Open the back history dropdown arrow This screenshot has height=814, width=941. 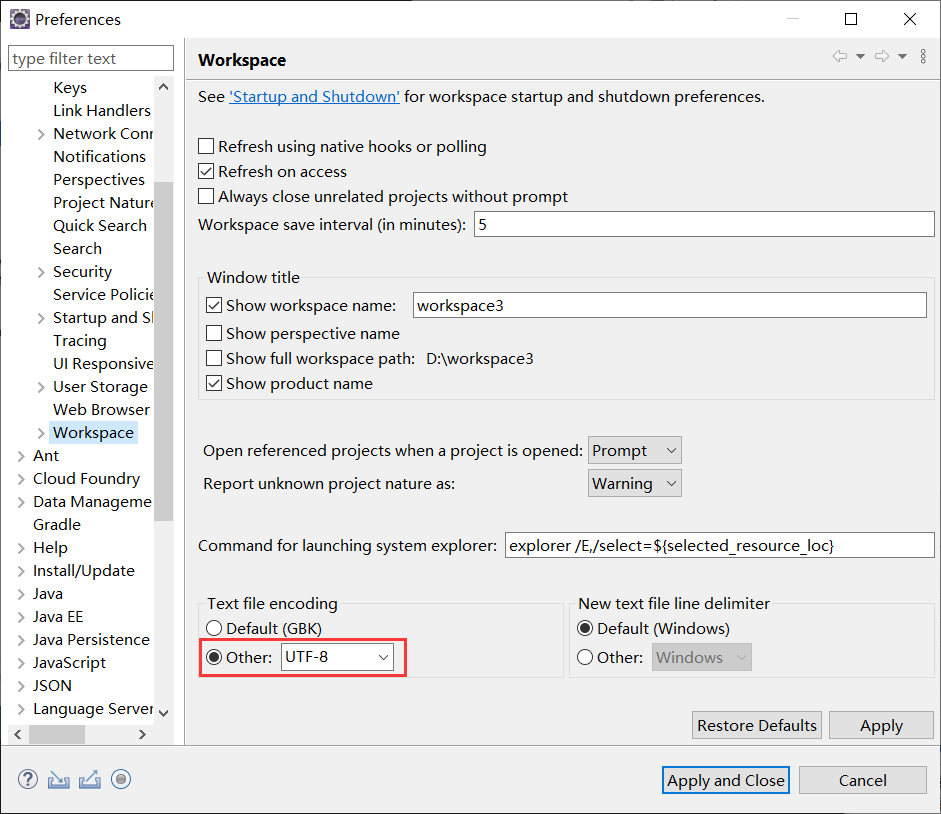pos(860,56)
